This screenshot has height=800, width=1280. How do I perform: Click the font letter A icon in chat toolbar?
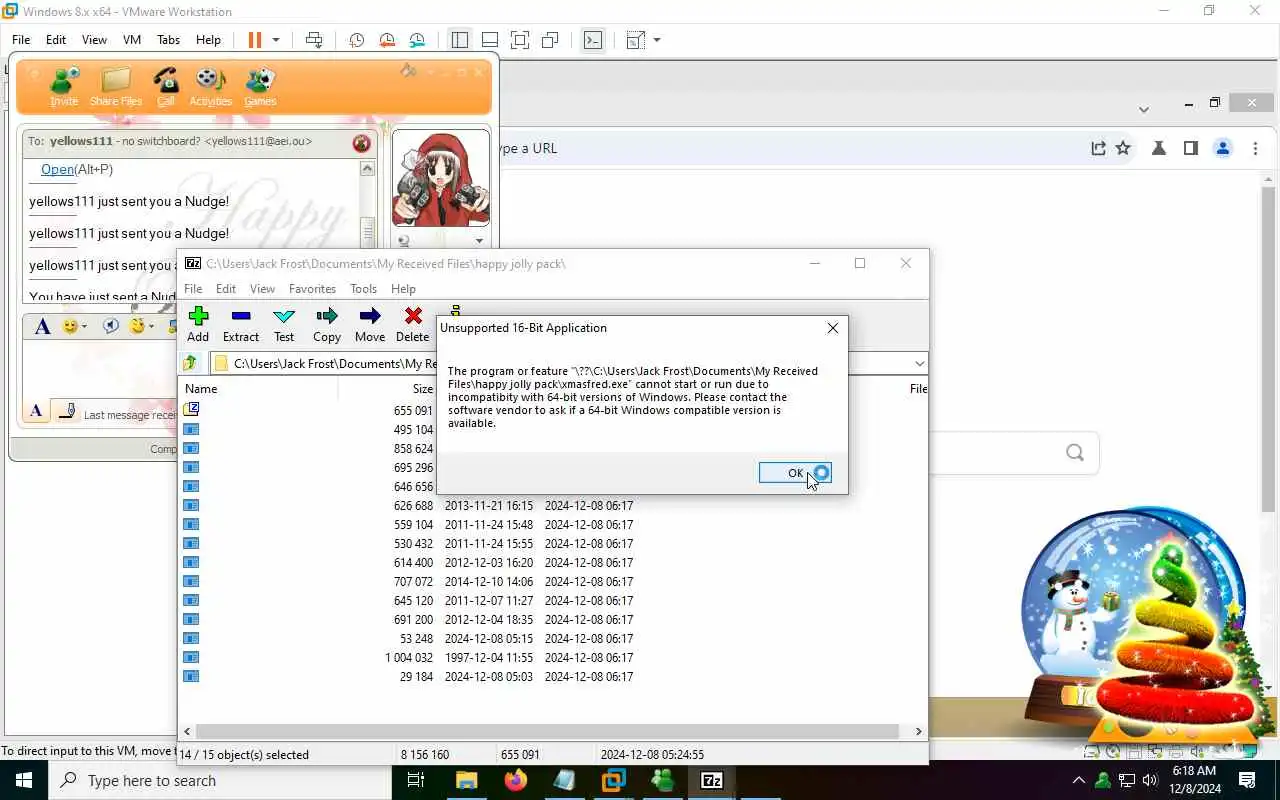[42, 327]
